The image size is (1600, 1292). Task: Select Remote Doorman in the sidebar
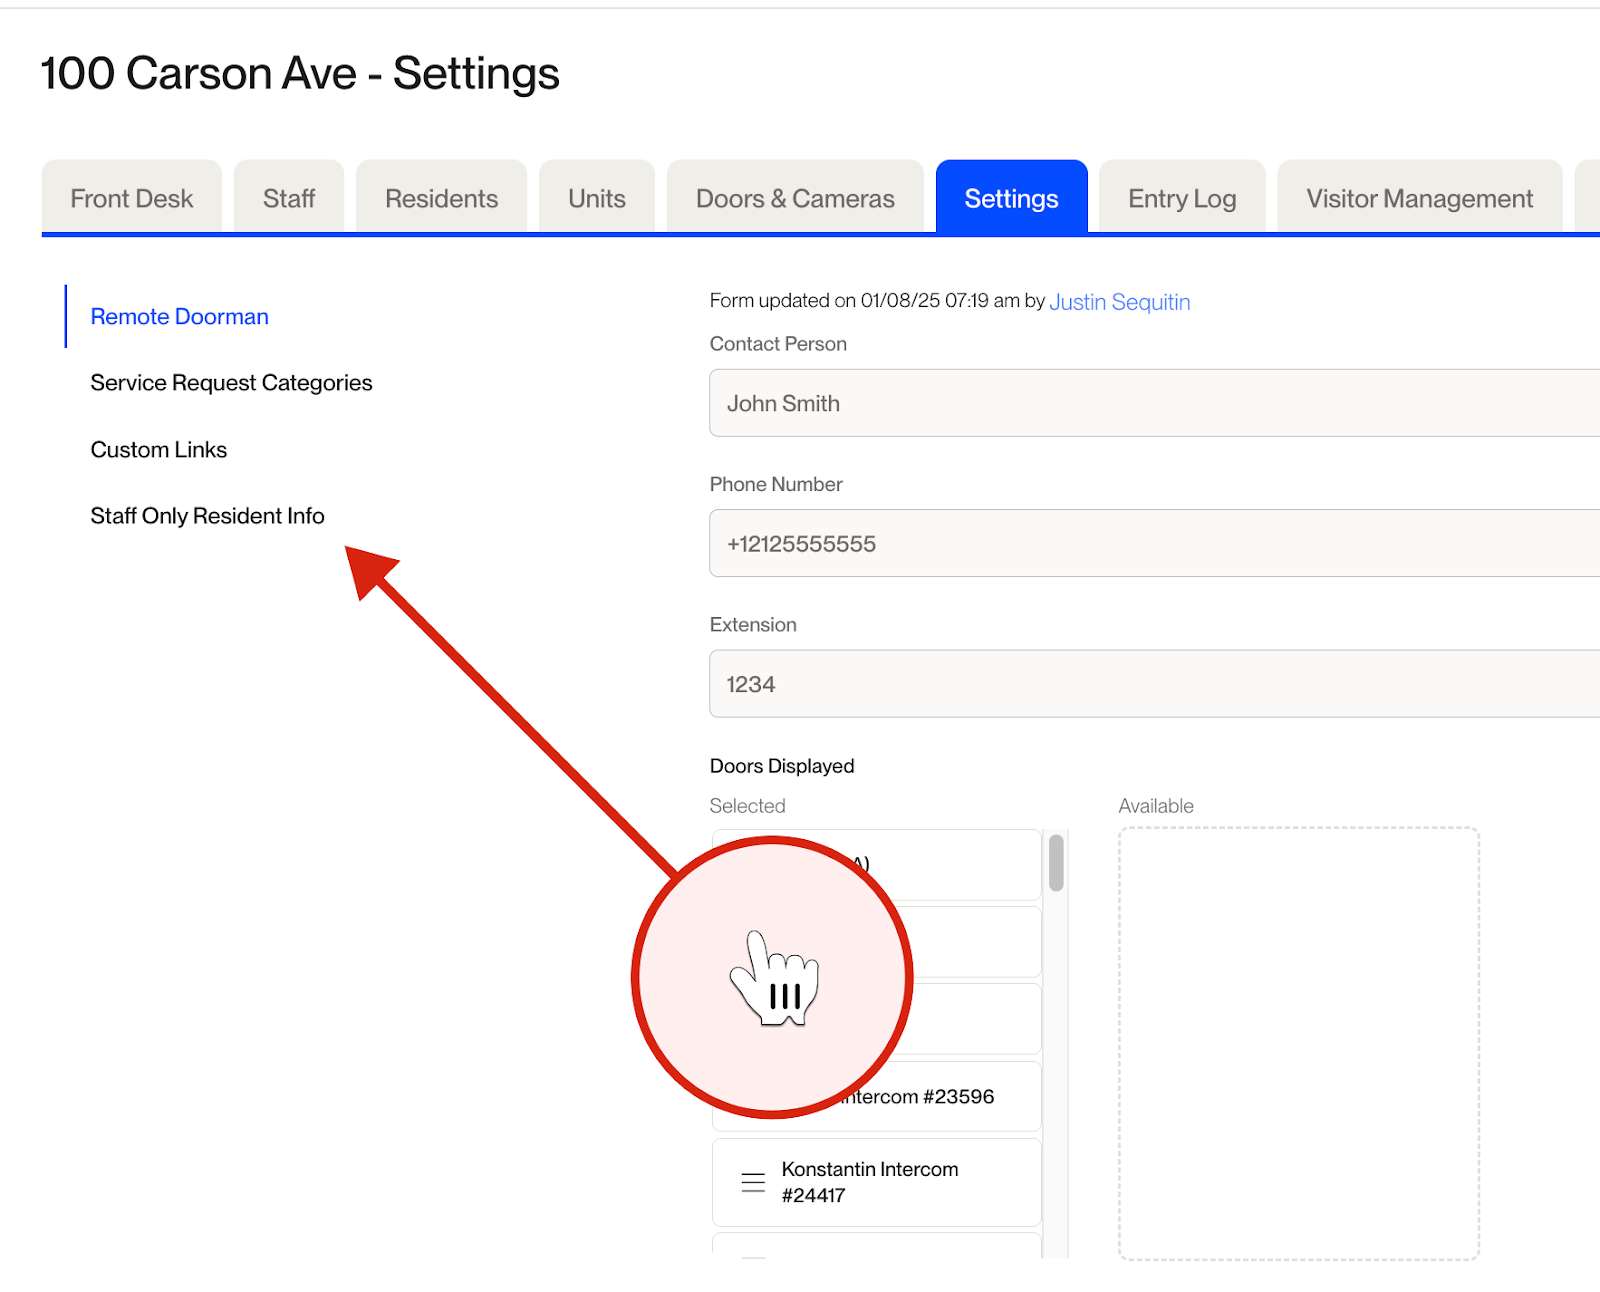[x=179, y=316]
